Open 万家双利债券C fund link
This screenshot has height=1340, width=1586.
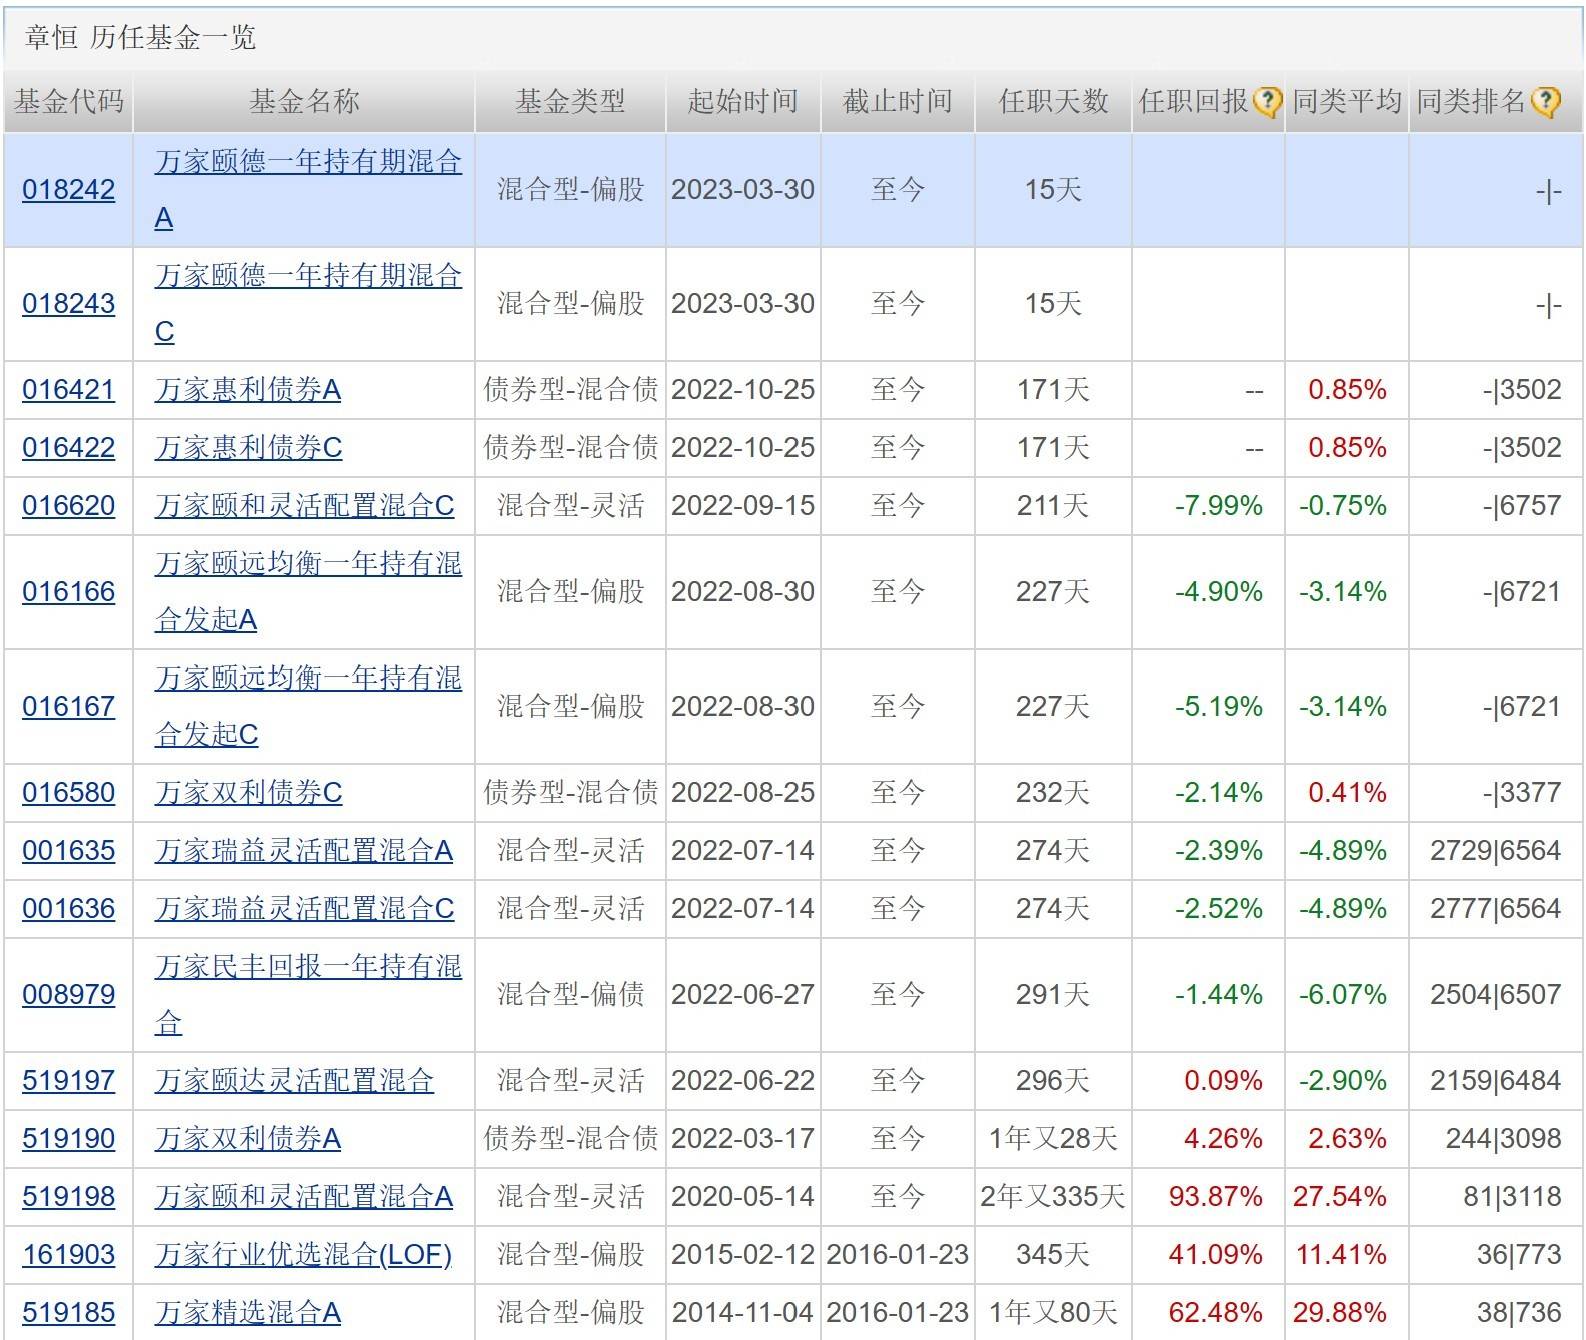point(248,793)
